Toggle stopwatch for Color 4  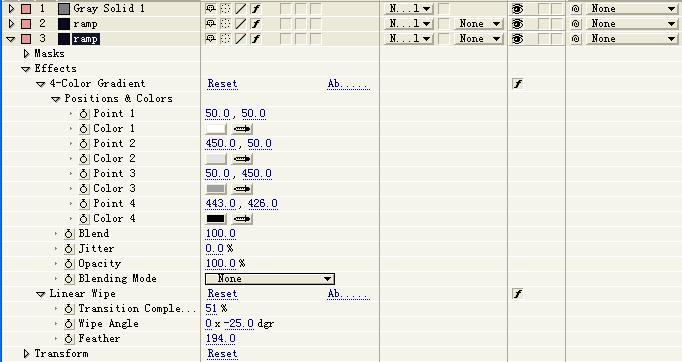tap(84, 219)
